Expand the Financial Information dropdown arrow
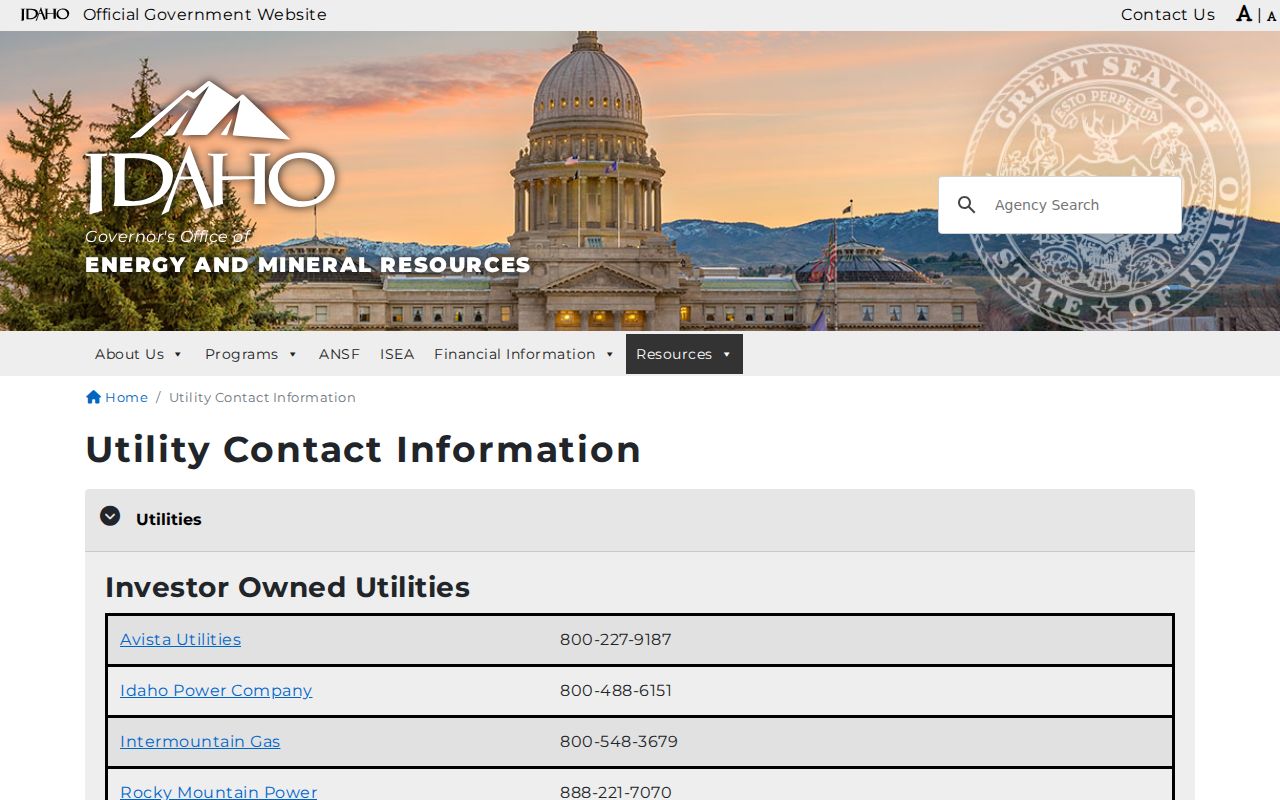The image size is (1280, 800). (610, 355)
